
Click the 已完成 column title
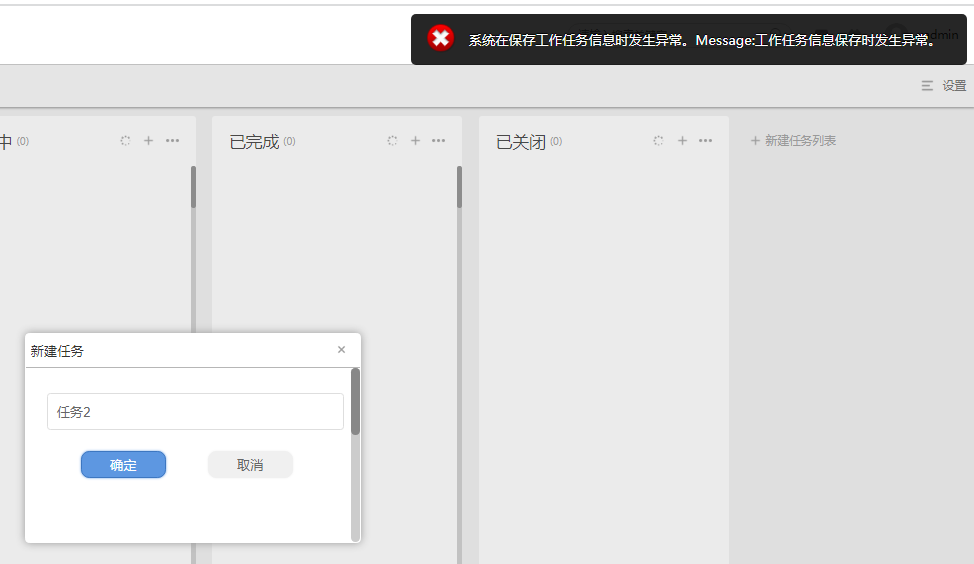[x=254, y=142]
